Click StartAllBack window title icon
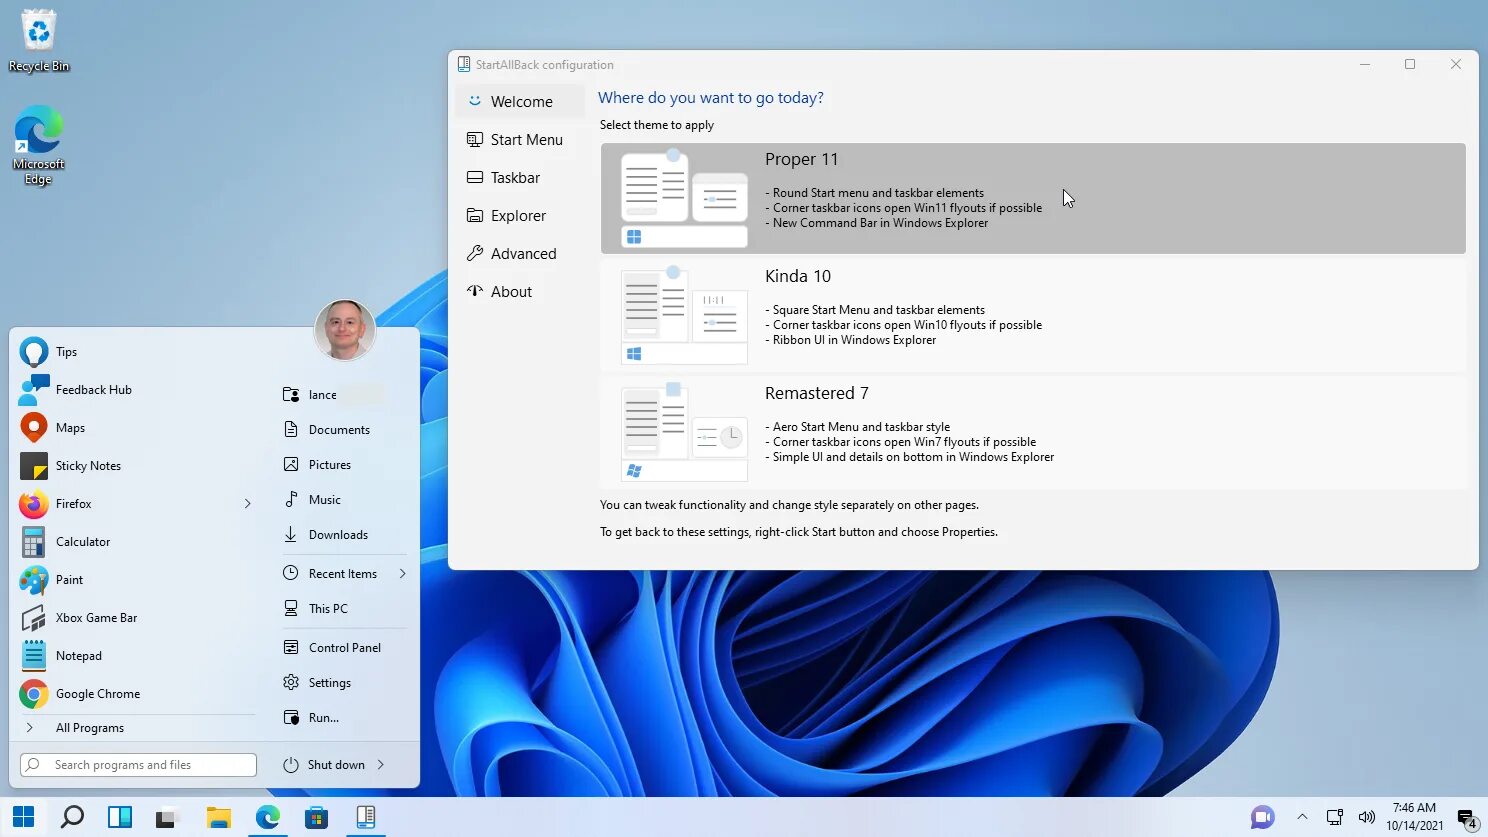Screen dimensions: 1488x837 coord(464,64)
